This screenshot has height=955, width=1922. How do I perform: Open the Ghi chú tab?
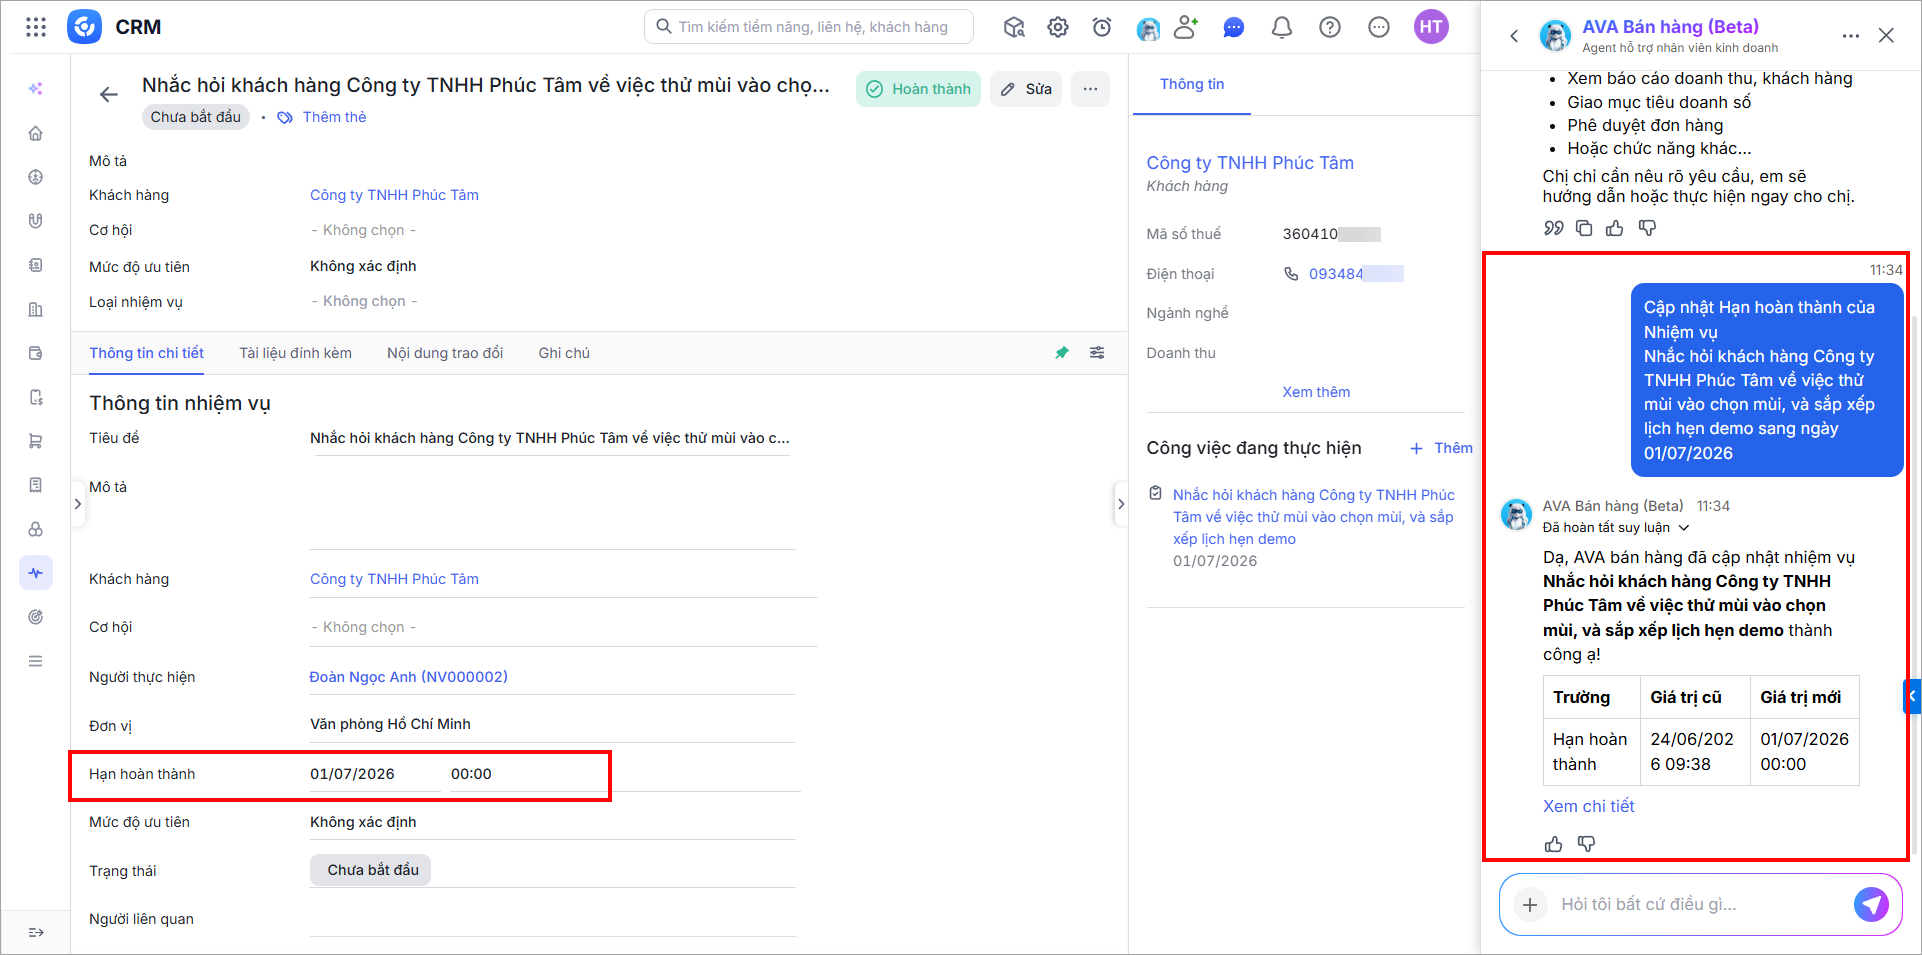564,353
